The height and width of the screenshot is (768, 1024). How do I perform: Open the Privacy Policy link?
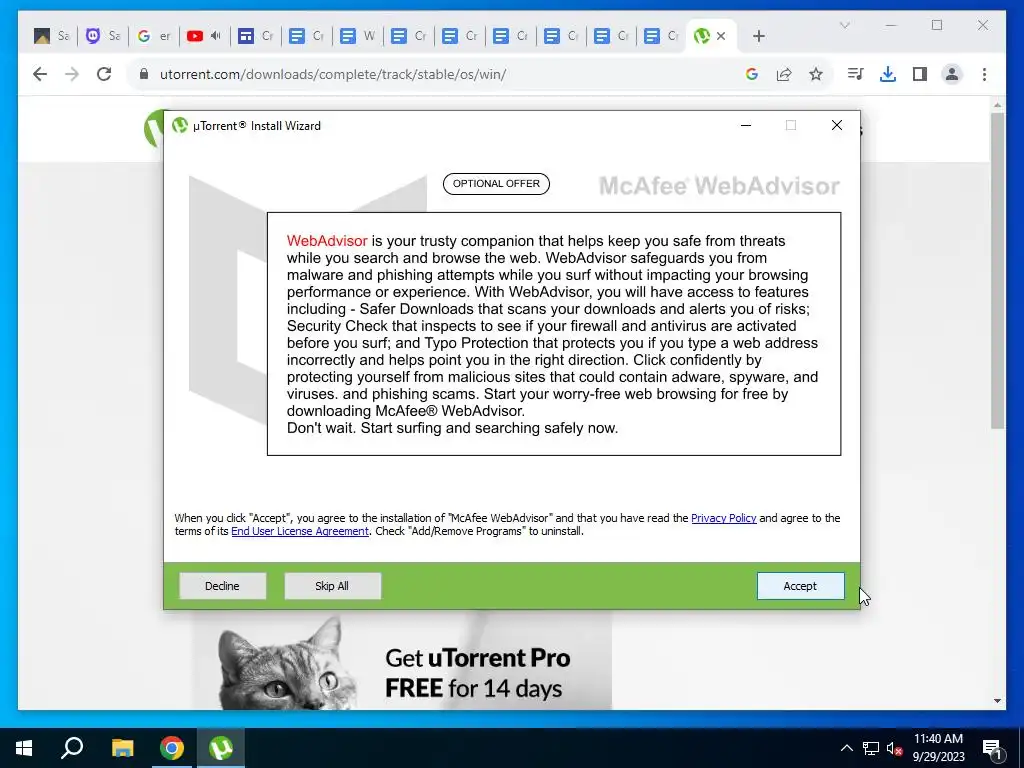coord(724,518)
